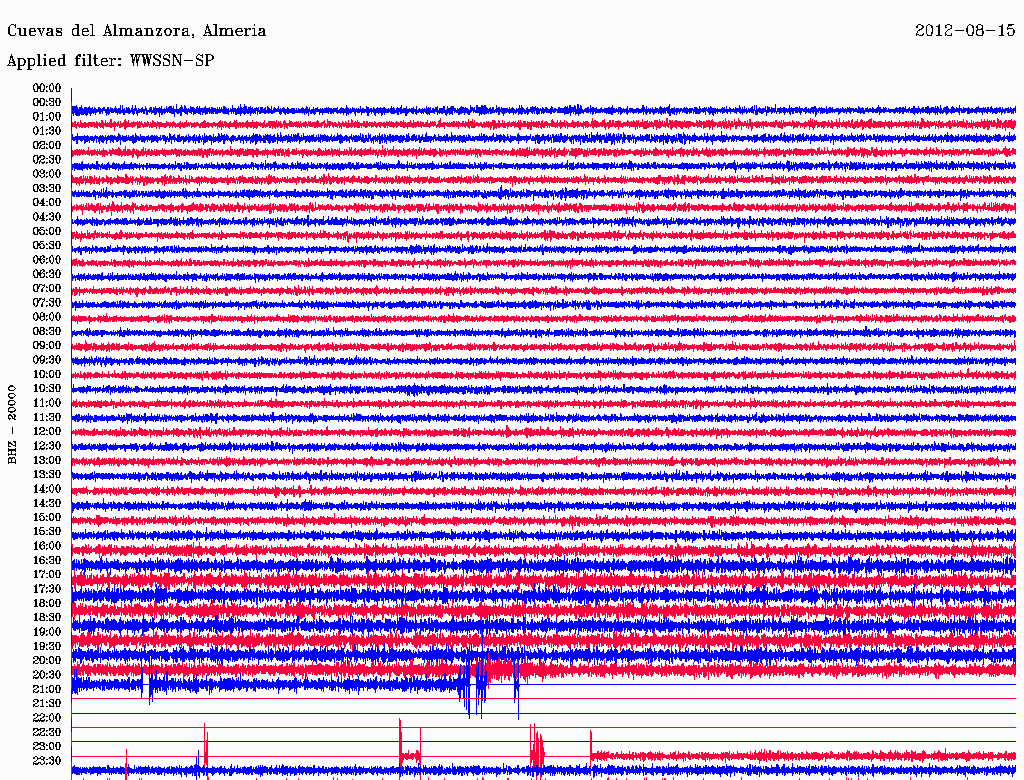
Task: Click the 07:30 time label
Action: click(x=47, y=303)
